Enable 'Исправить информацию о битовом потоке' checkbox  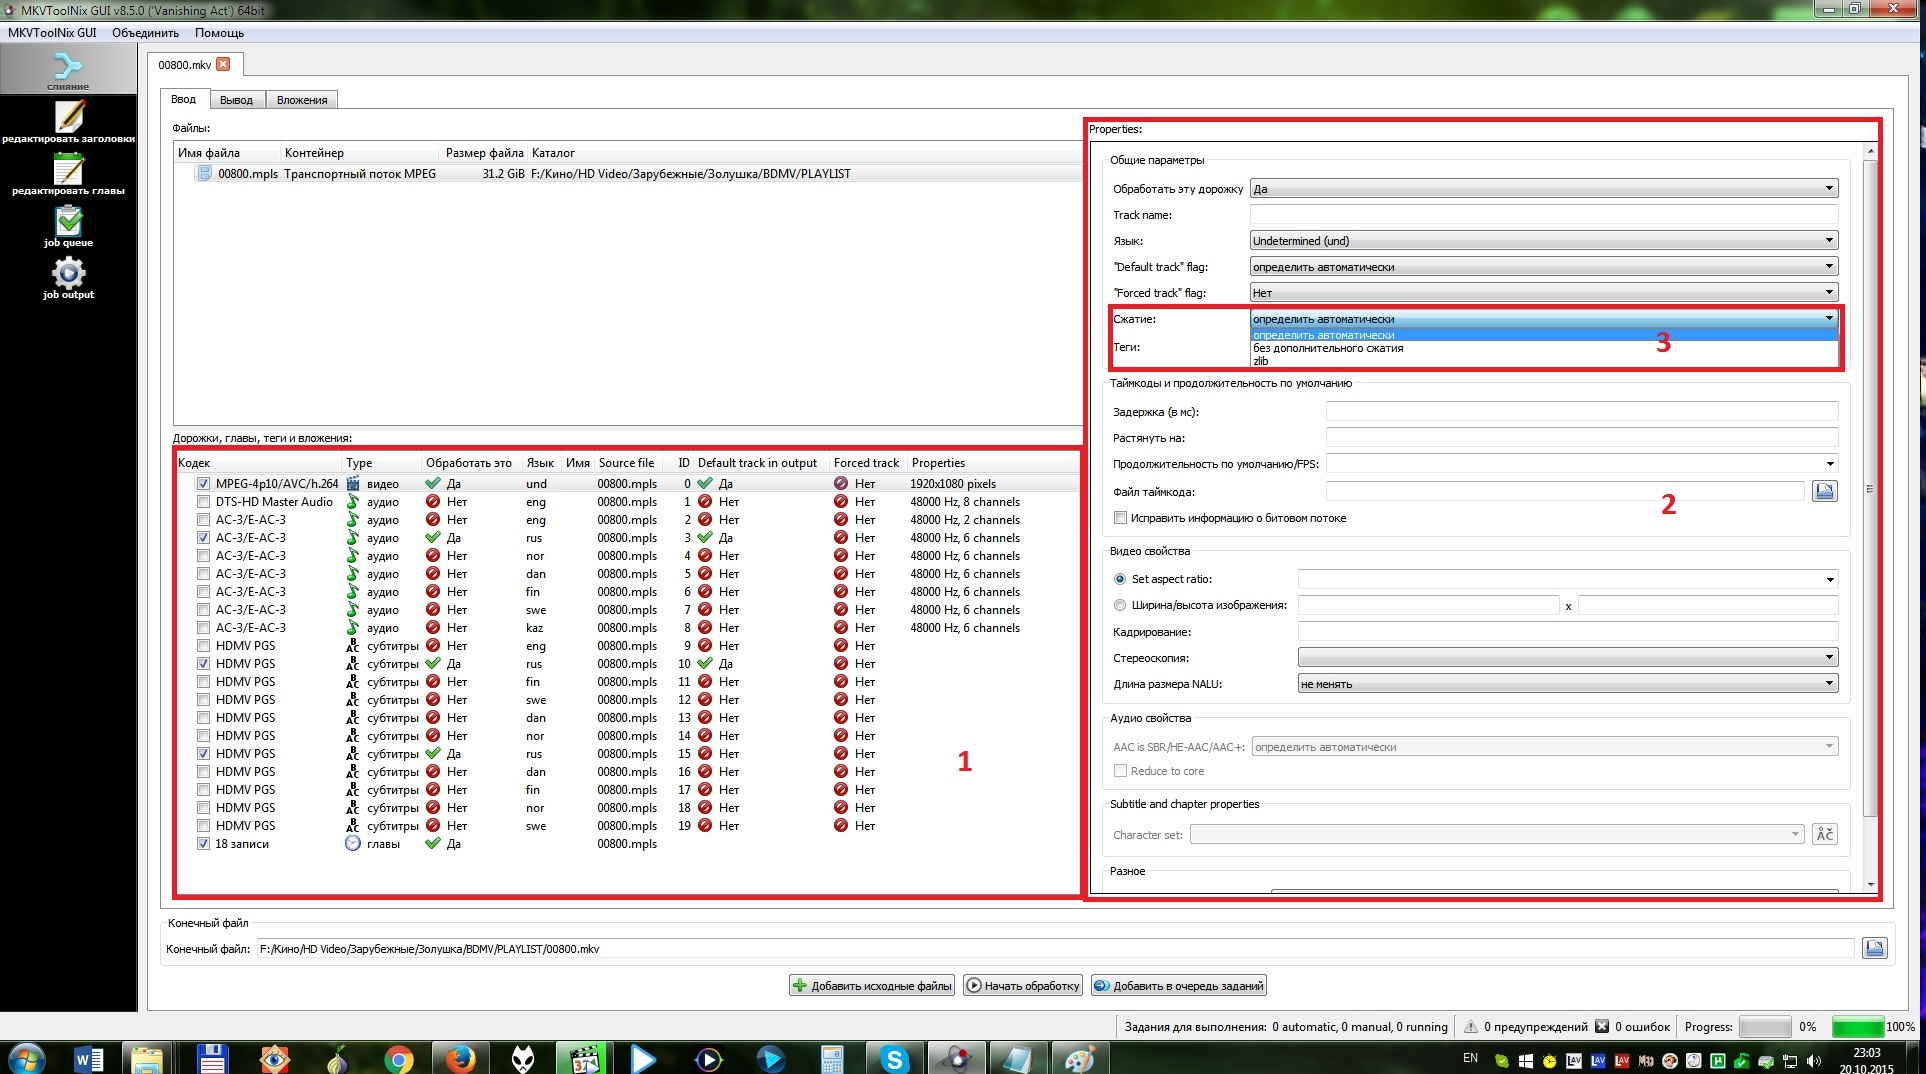1120,518
